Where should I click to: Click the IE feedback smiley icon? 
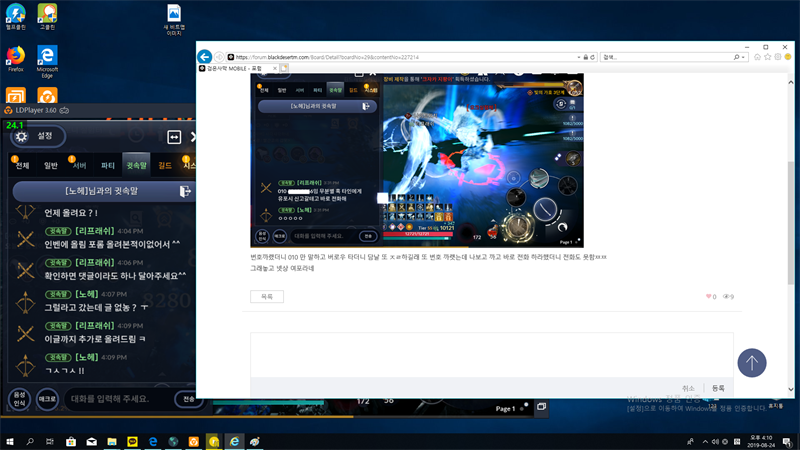click(x=788, y=57)
